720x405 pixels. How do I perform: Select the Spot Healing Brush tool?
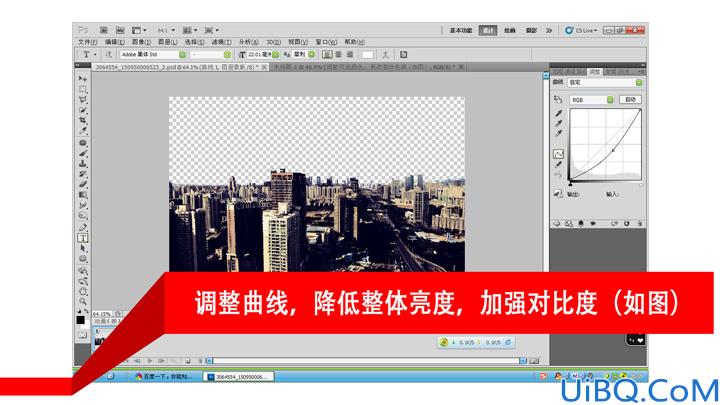[x=83, y=143]
